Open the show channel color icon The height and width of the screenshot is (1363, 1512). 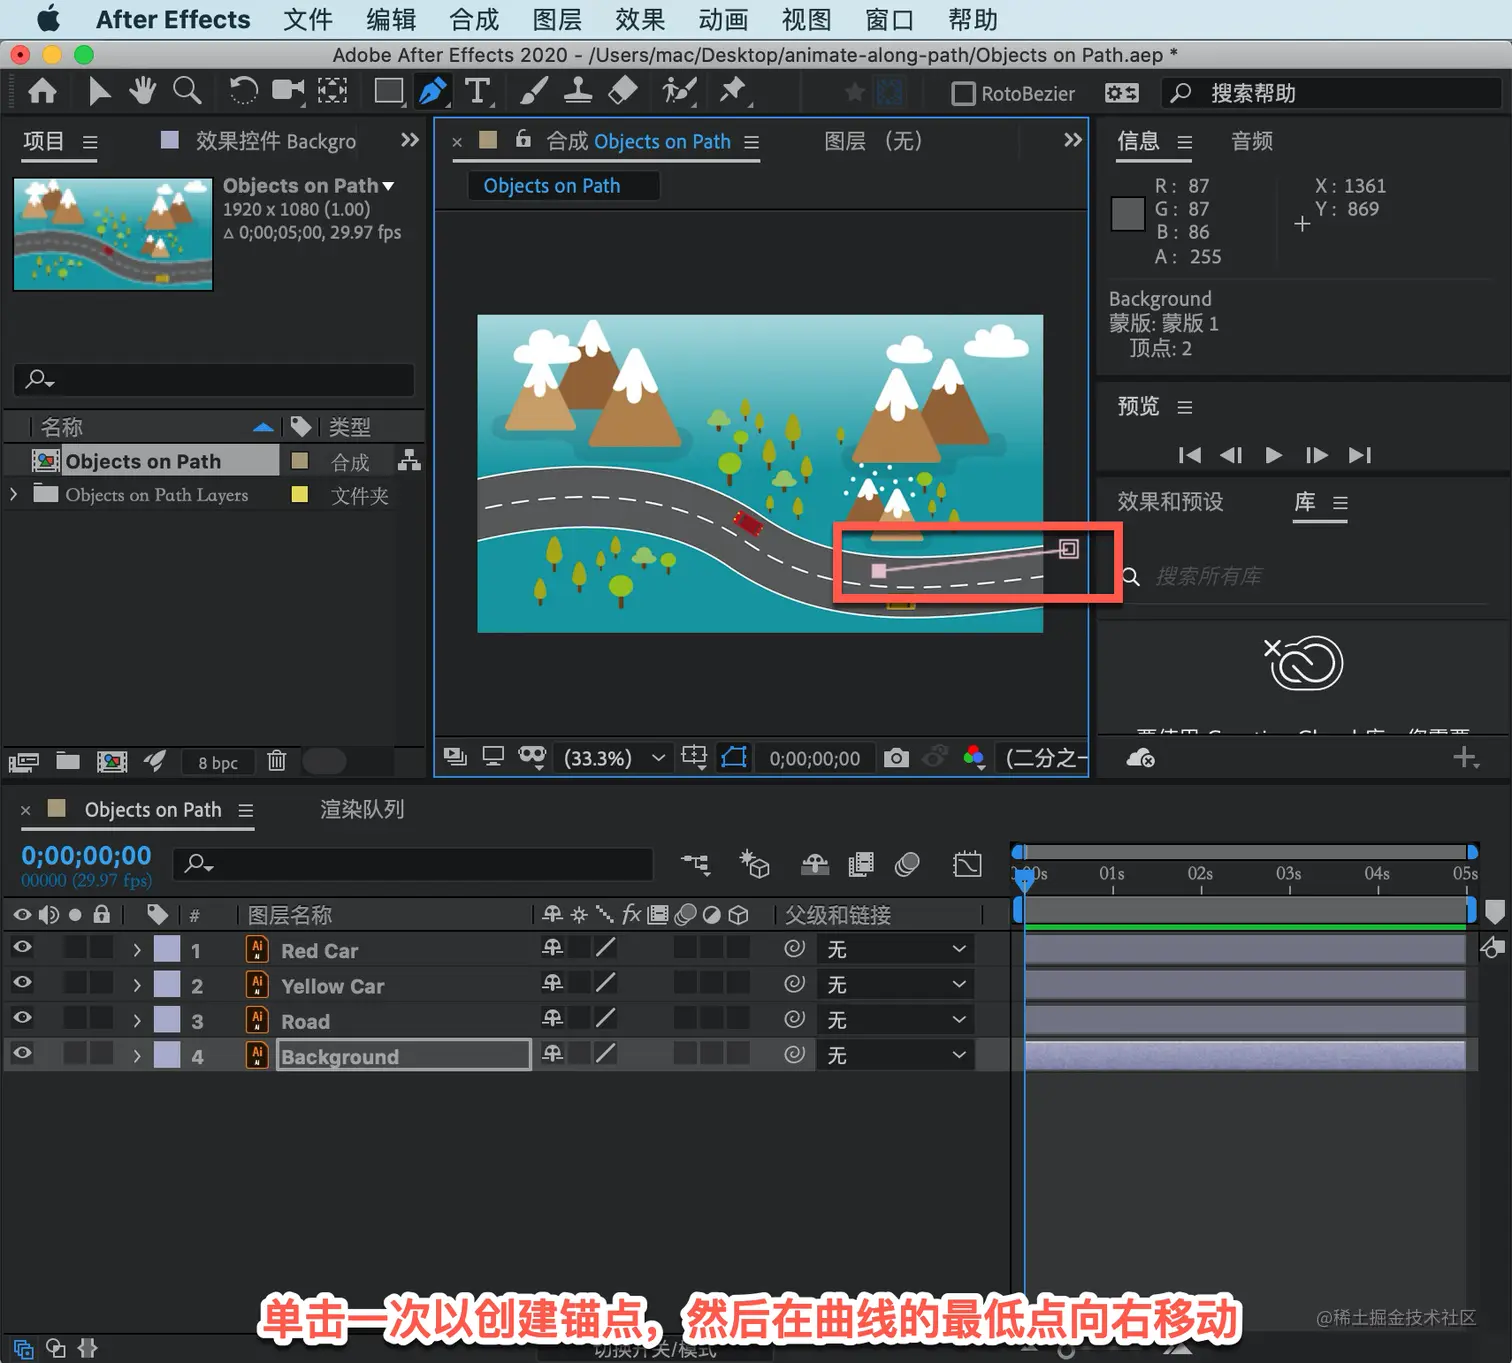(974, 757)
